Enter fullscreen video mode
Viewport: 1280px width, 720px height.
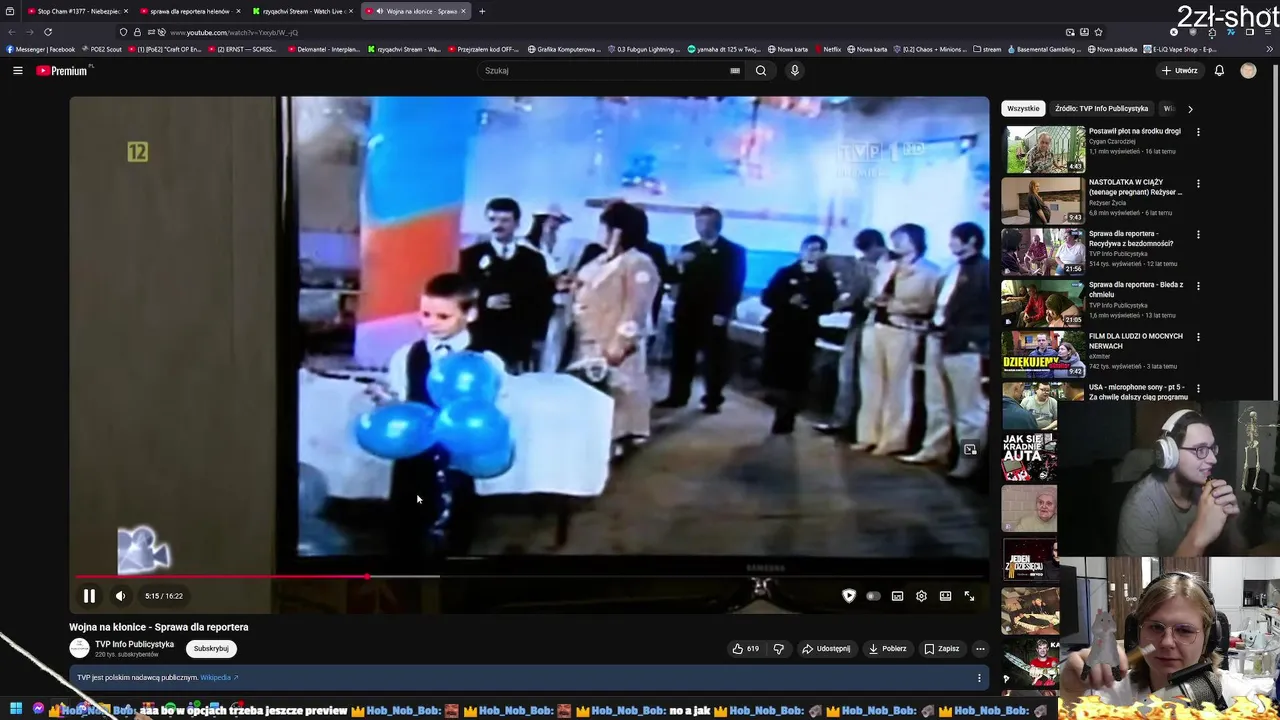tap(969, 596)
